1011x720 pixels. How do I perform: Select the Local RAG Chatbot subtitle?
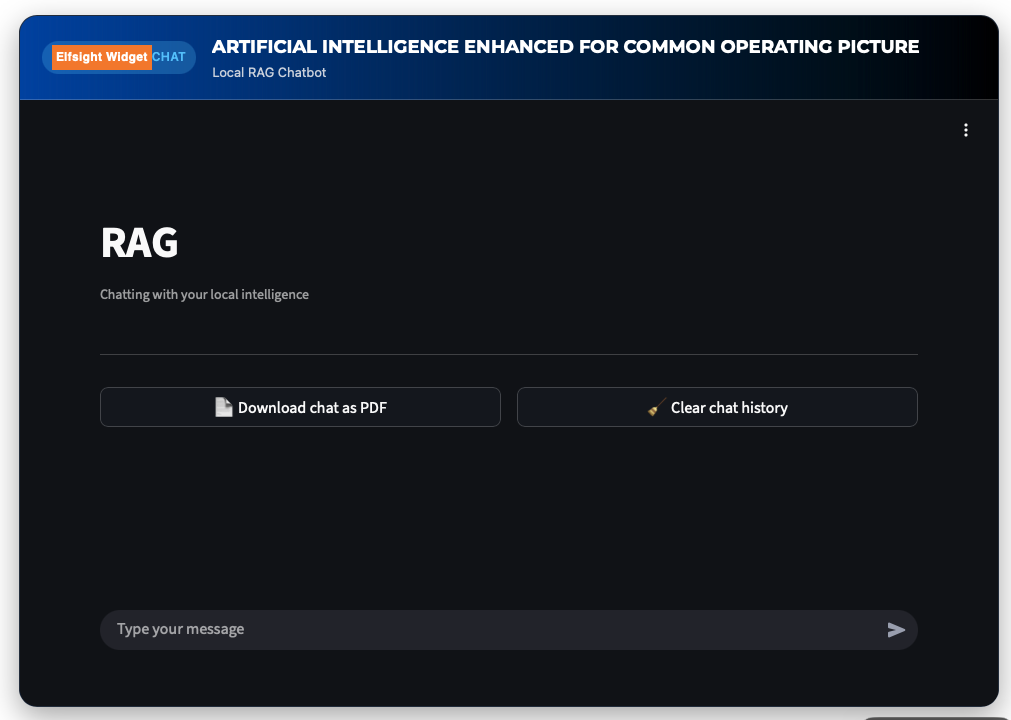(269, 73)
